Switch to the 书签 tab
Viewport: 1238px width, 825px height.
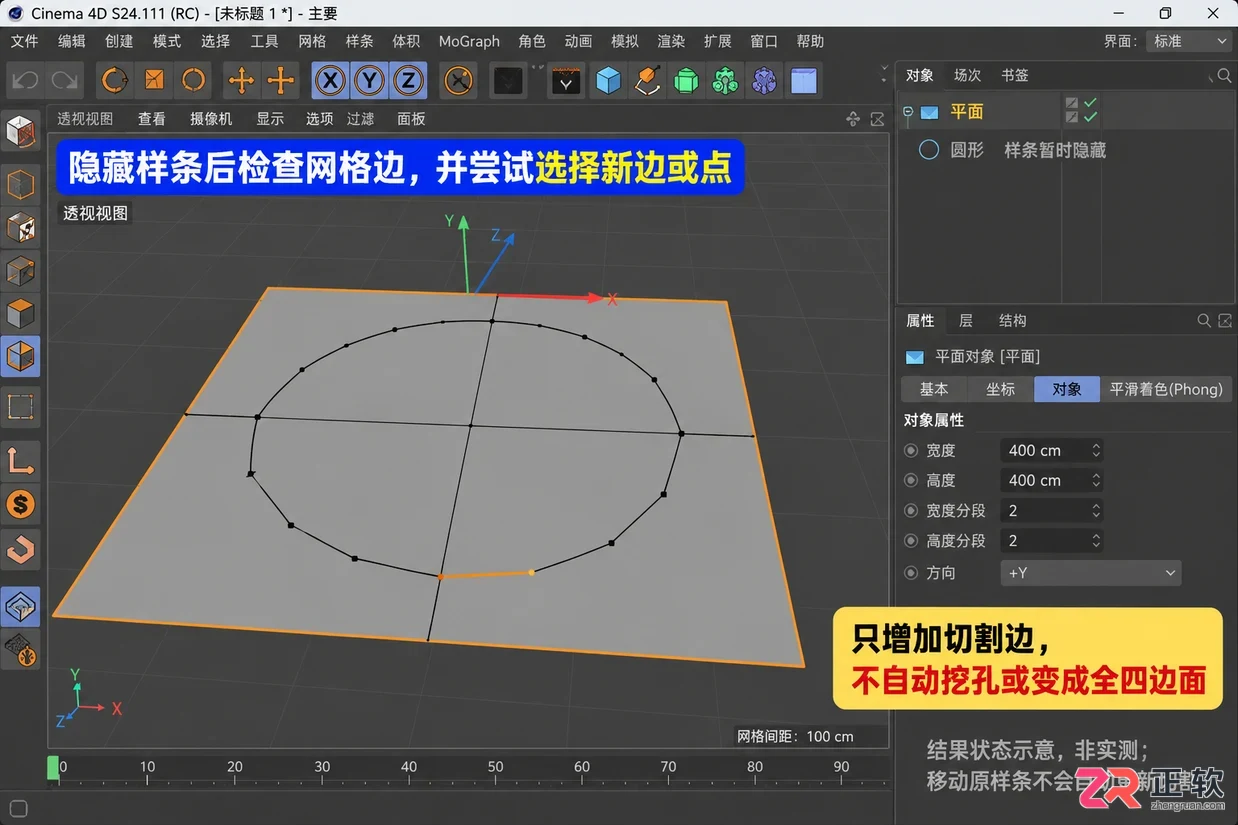(1014, 75)
